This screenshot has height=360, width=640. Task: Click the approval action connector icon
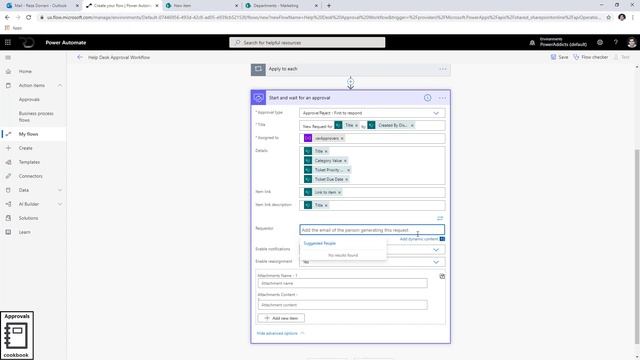pos(258,98)
